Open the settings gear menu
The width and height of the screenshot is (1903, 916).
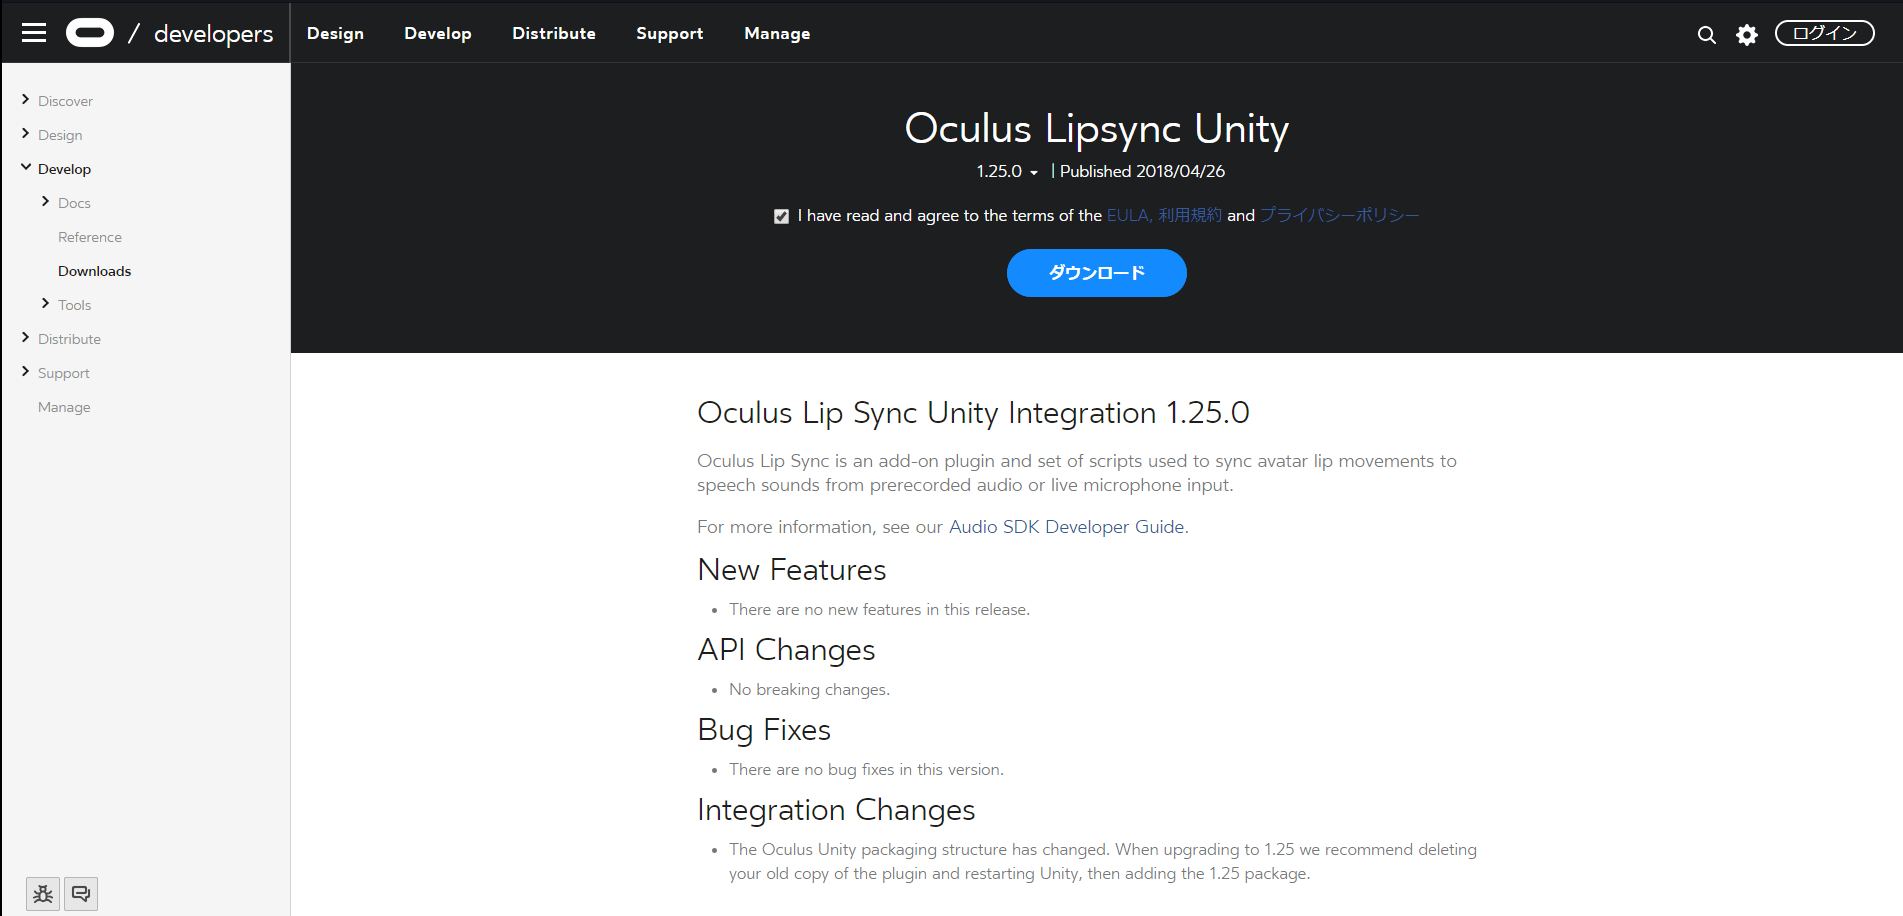tap(1747, 34)
